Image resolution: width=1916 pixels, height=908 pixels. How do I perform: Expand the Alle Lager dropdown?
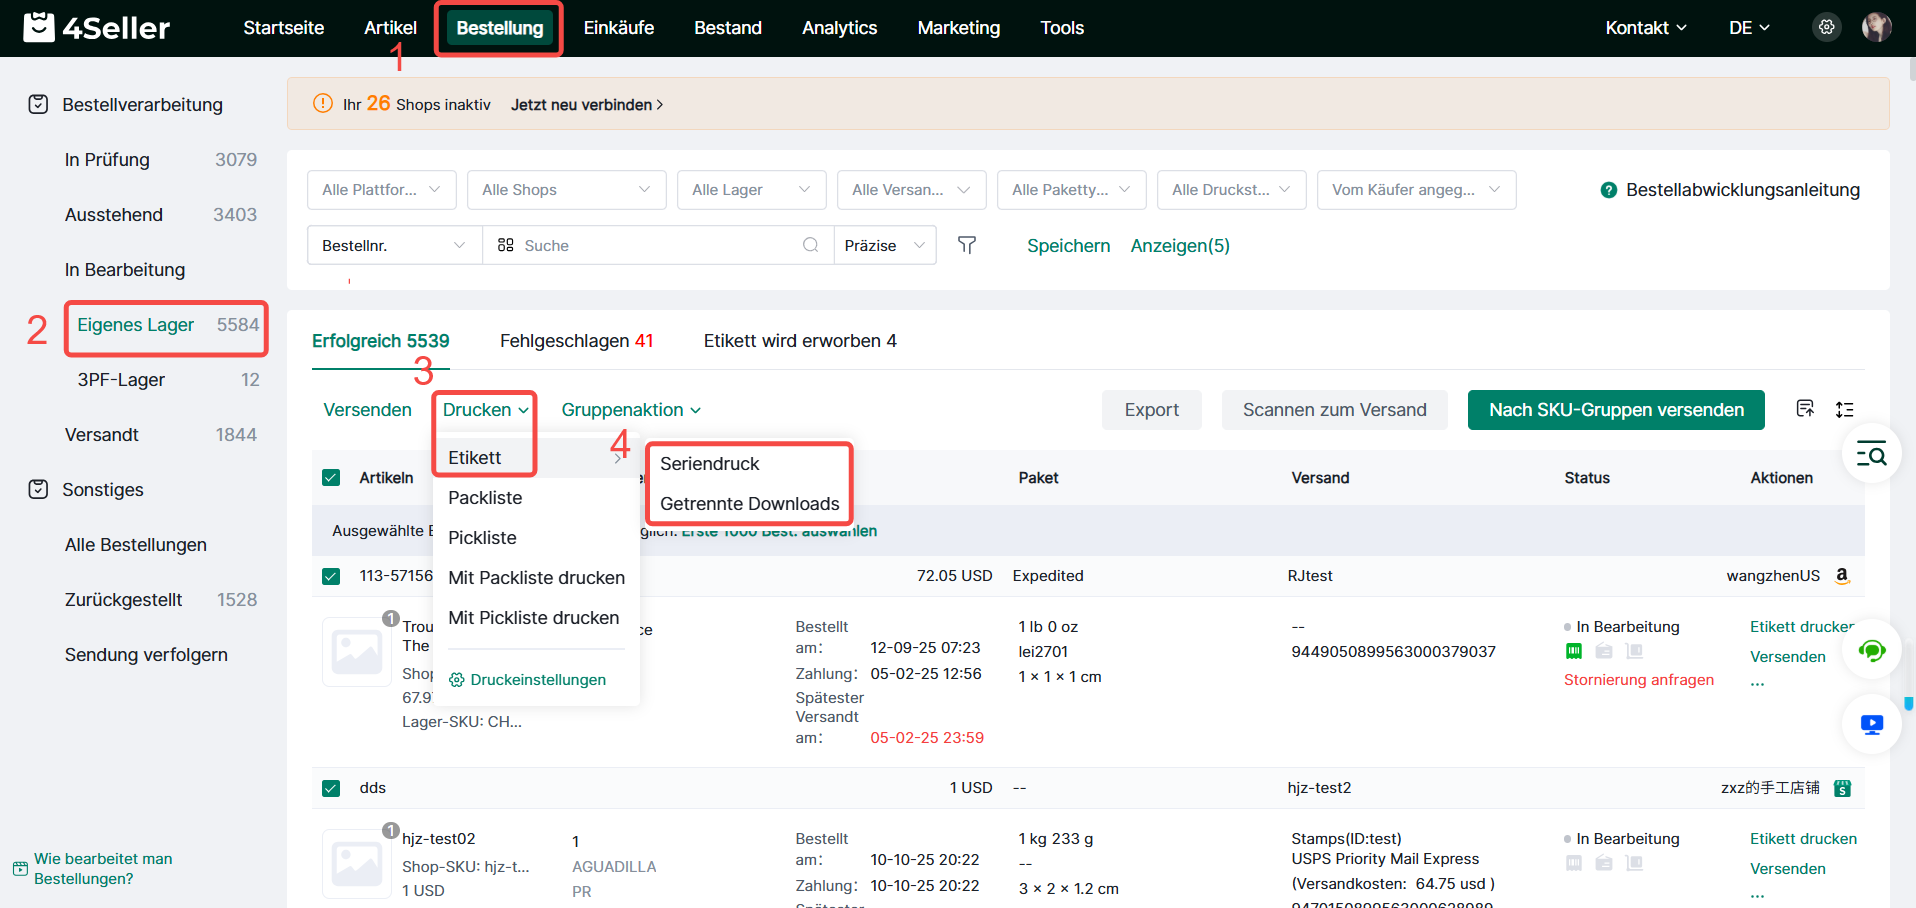(751, 190)
